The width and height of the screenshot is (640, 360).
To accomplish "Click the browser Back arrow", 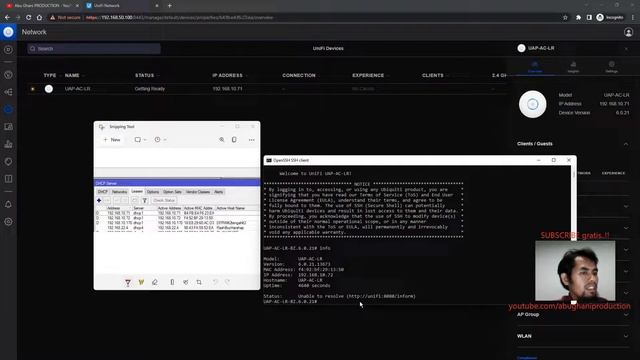I will coord(7,18).
